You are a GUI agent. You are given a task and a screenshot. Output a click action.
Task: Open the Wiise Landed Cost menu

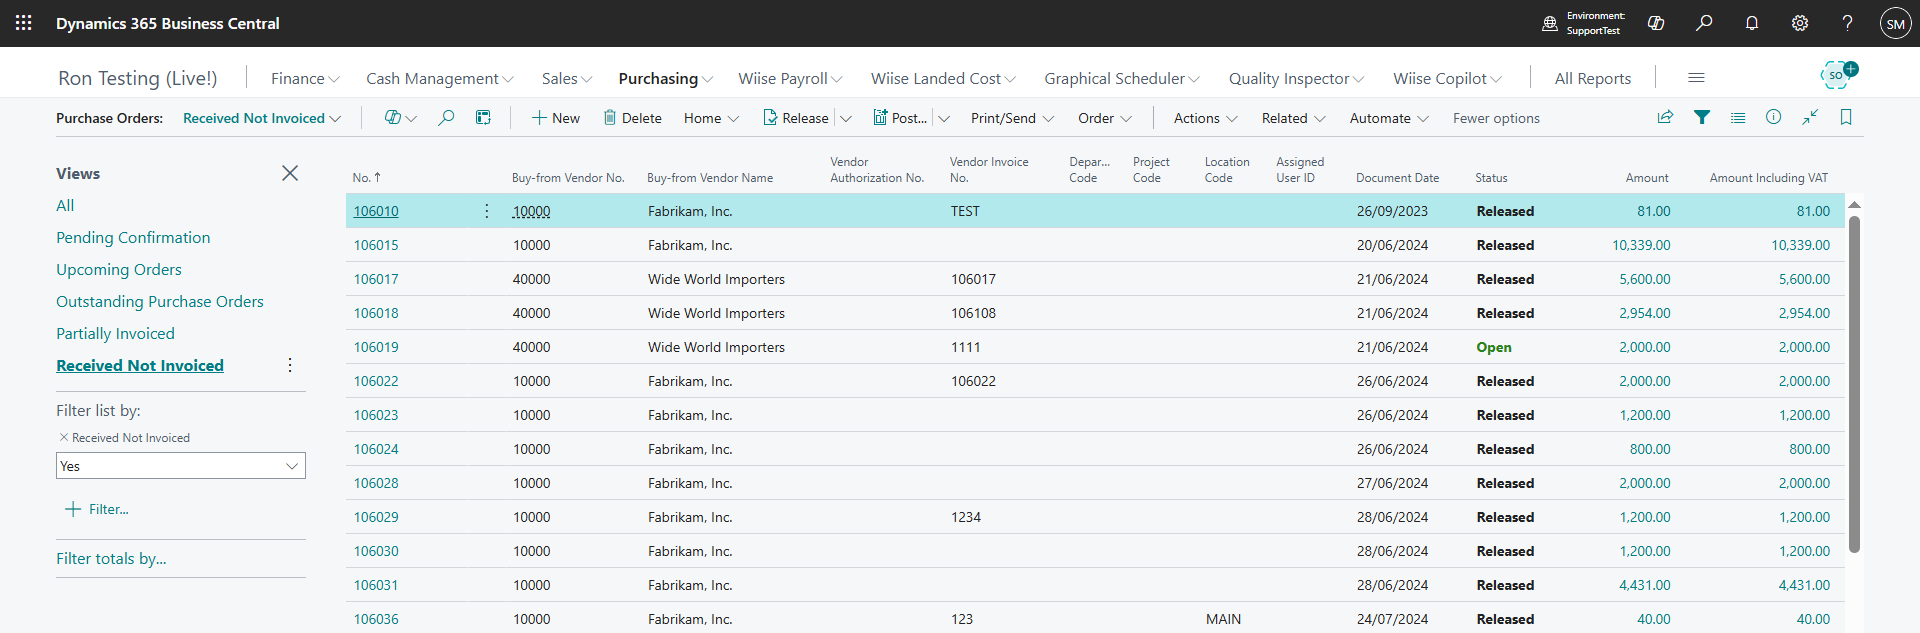click(943, 78)
